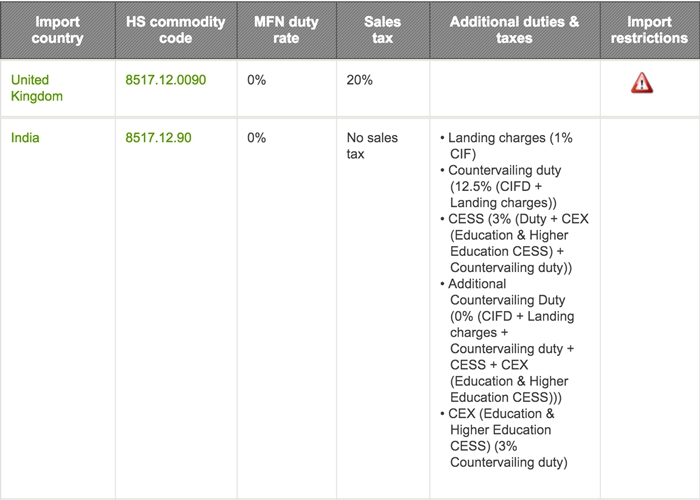
Task: Open the India country link
Action: 25,138
